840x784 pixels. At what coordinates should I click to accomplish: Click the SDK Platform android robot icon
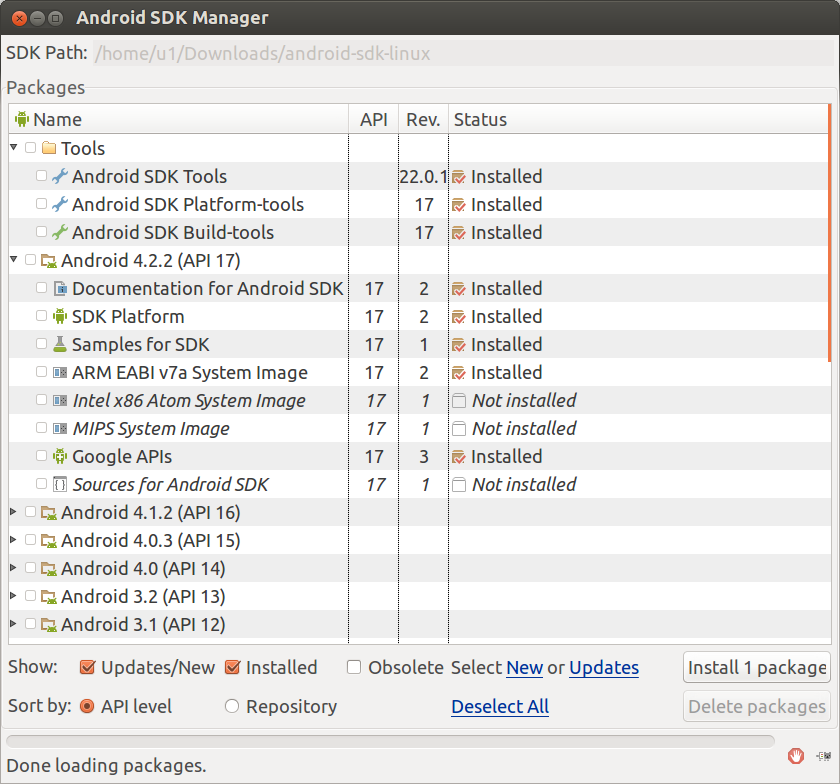coord(60,316)
